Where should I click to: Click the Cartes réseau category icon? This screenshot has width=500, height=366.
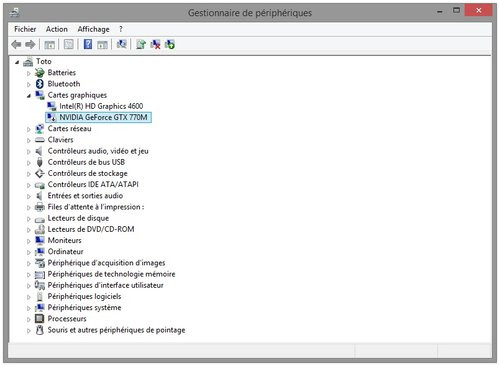(40, 129)
